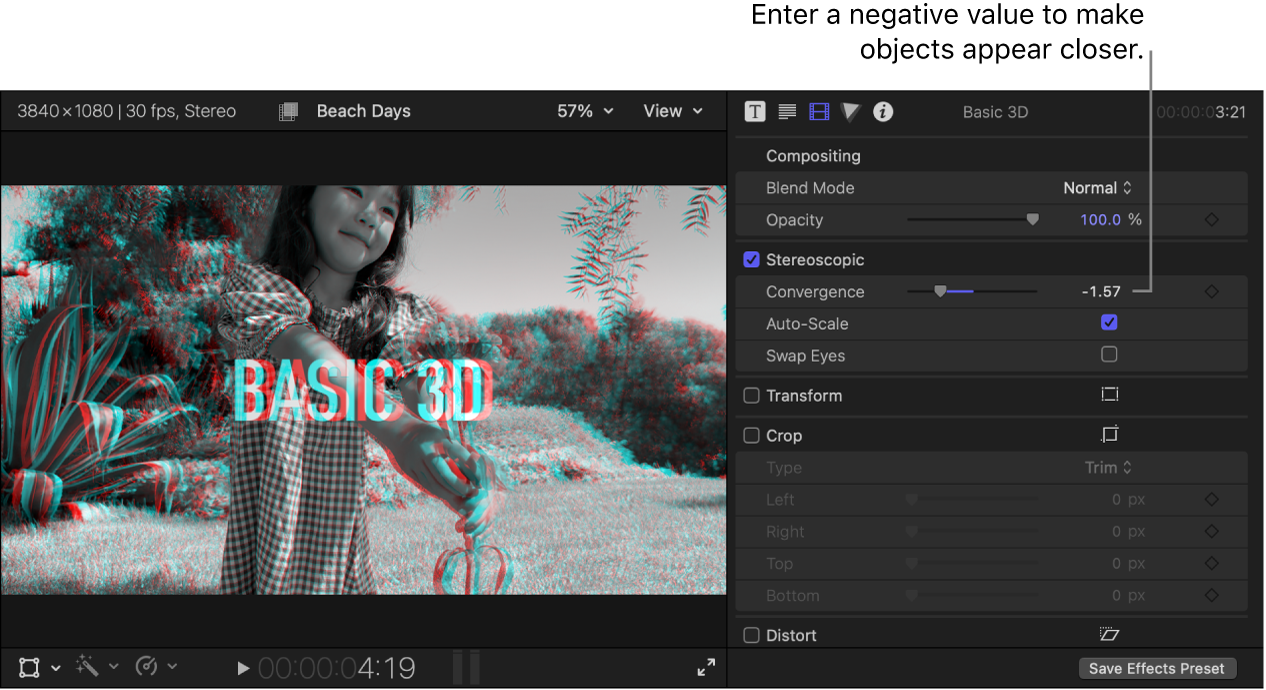Click the Crop tool icon in the inspector

(x=1108, y=435)
